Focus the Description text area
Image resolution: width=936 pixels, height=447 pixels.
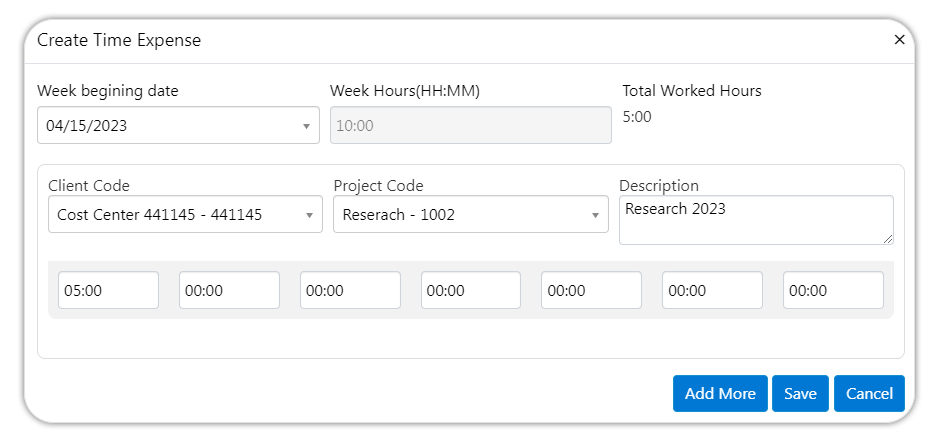[755, 219]
